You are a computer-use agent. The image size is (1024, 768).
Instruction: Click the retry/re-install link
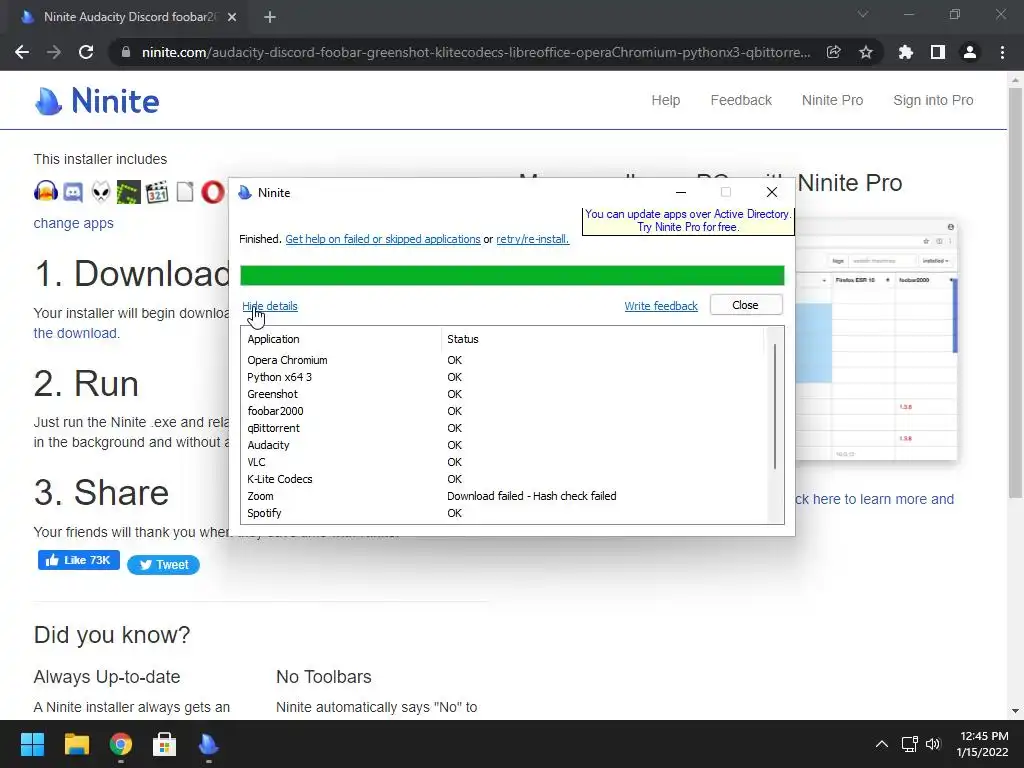point(532,239)
